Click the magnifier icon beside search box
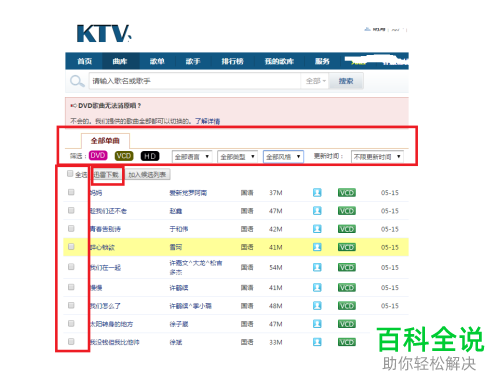Screen dimensions: 500x384 (x=77, y=81)
